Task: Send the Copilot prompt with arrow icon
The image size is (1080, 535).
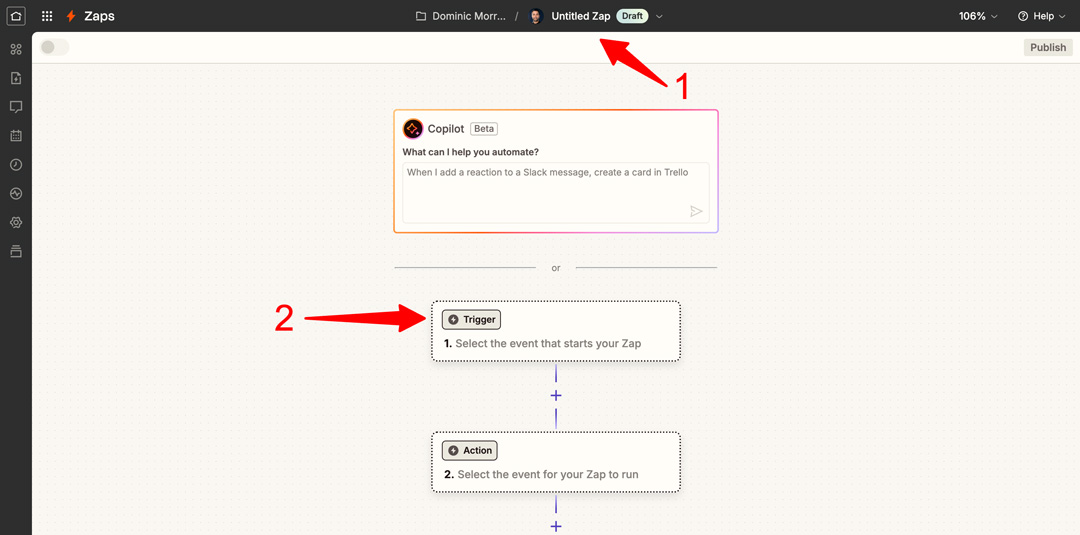Action: click(x=696, y=211)
